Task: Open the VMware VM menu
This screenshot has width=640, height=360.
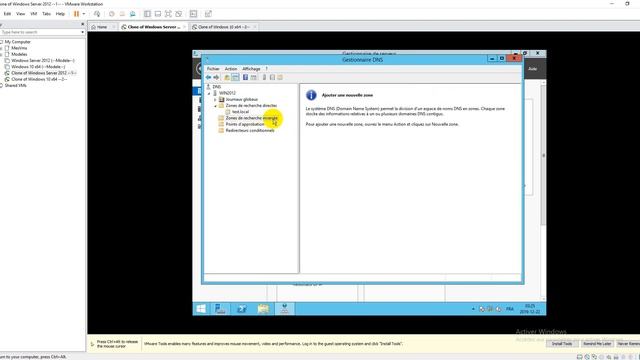Action: (33, 14)
